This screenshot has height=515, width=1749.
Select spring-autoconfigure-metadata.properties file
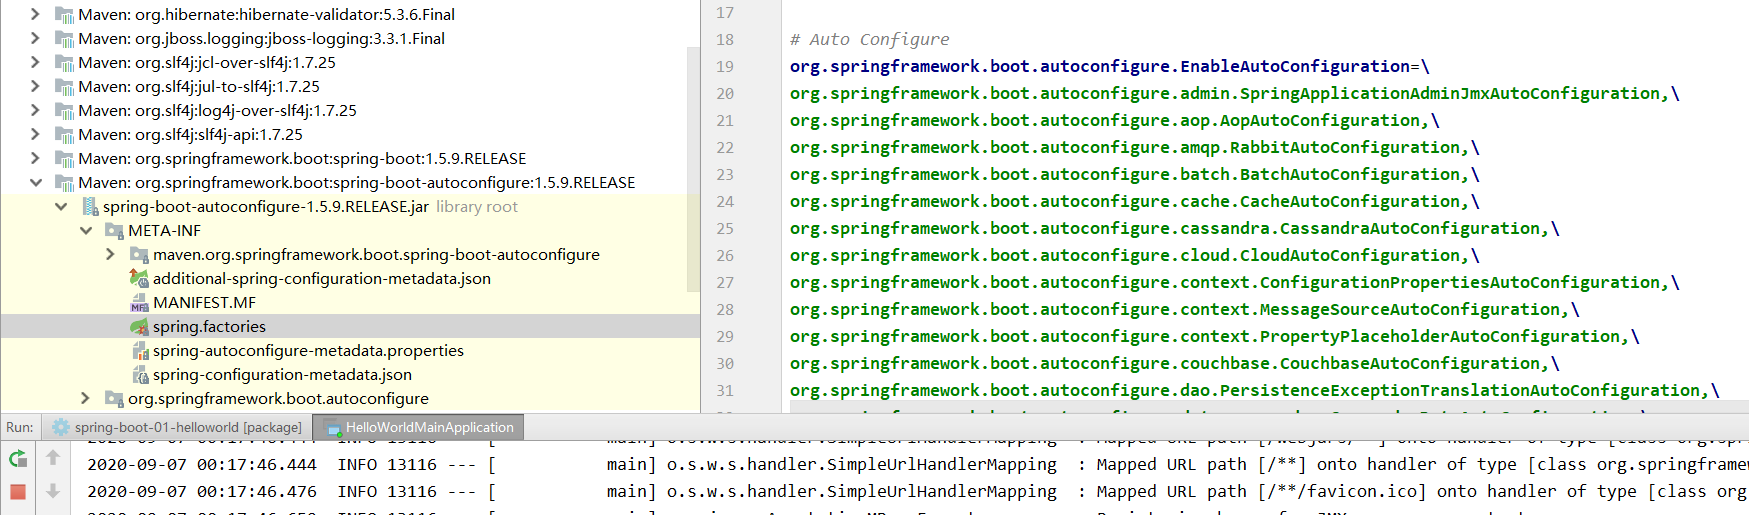coord(308,350)
